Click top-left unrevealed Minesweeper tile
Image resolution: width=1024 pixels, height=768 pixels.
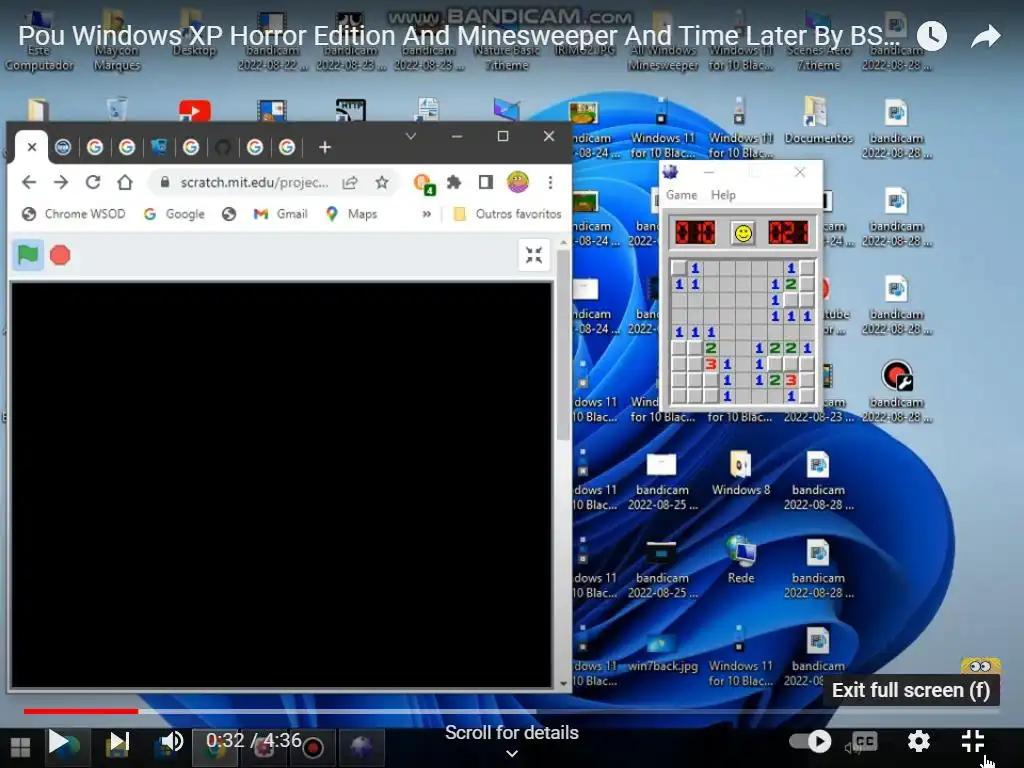click(679, 268)
